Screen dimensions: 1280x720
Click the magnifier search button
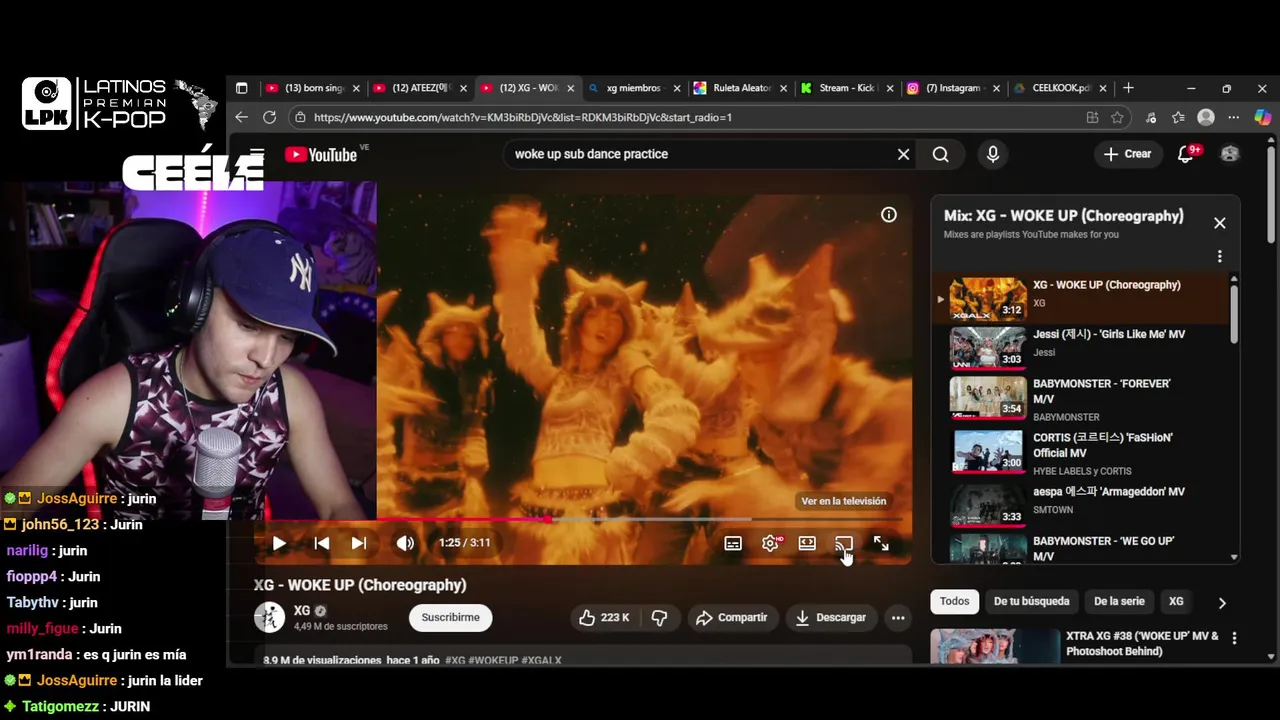[941, 154]
